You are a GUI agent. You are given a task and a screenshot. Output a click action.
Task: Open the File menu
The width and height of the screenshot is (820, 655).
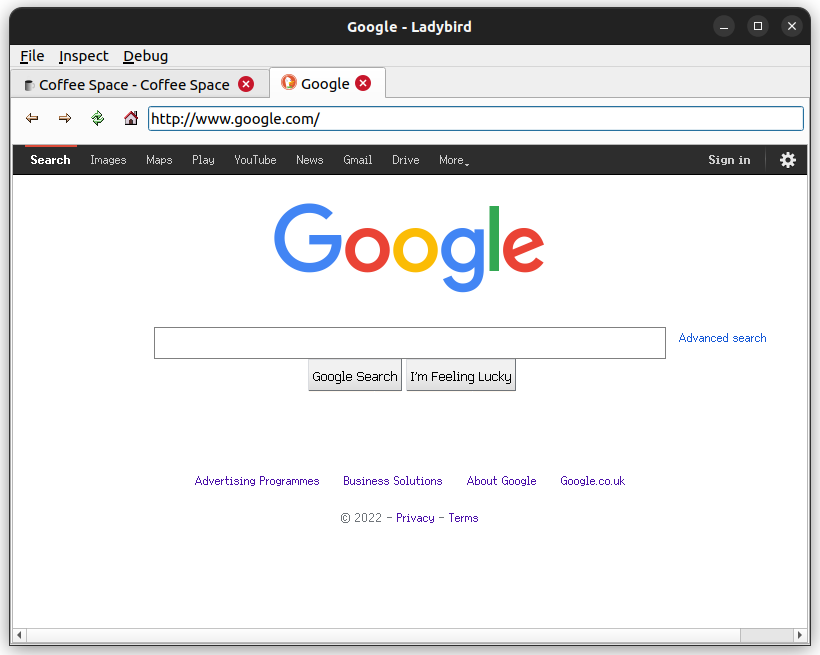tap(32, 56)
